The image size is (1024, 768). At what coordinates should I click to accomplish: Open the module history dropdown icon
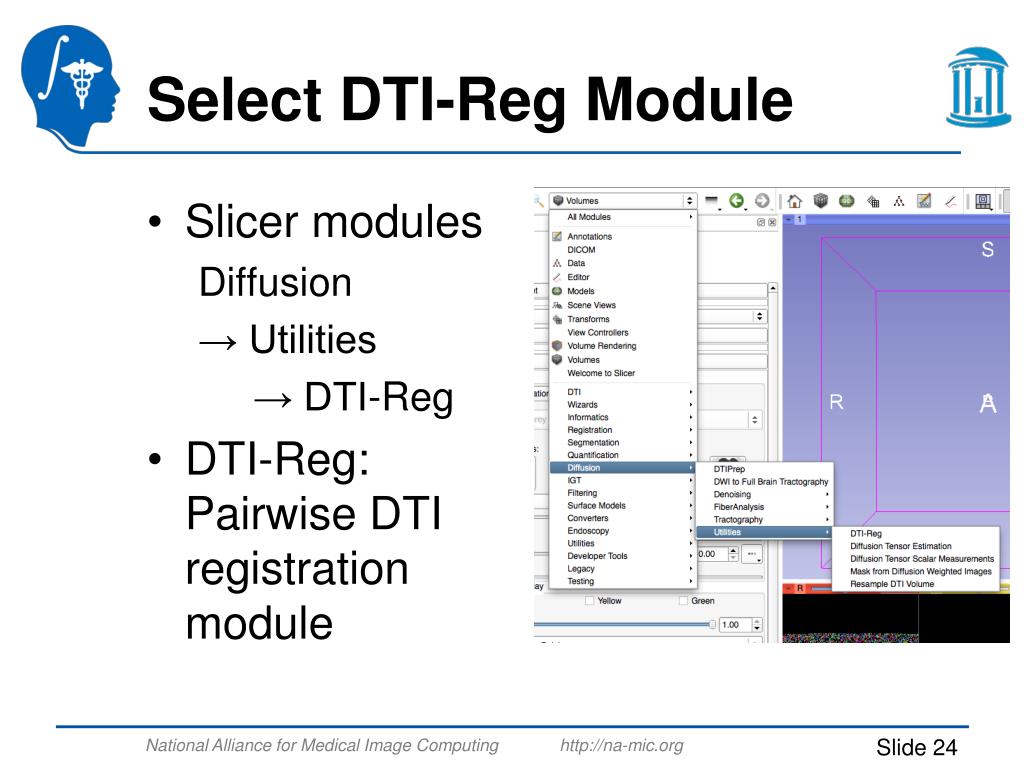pos(712,201)
